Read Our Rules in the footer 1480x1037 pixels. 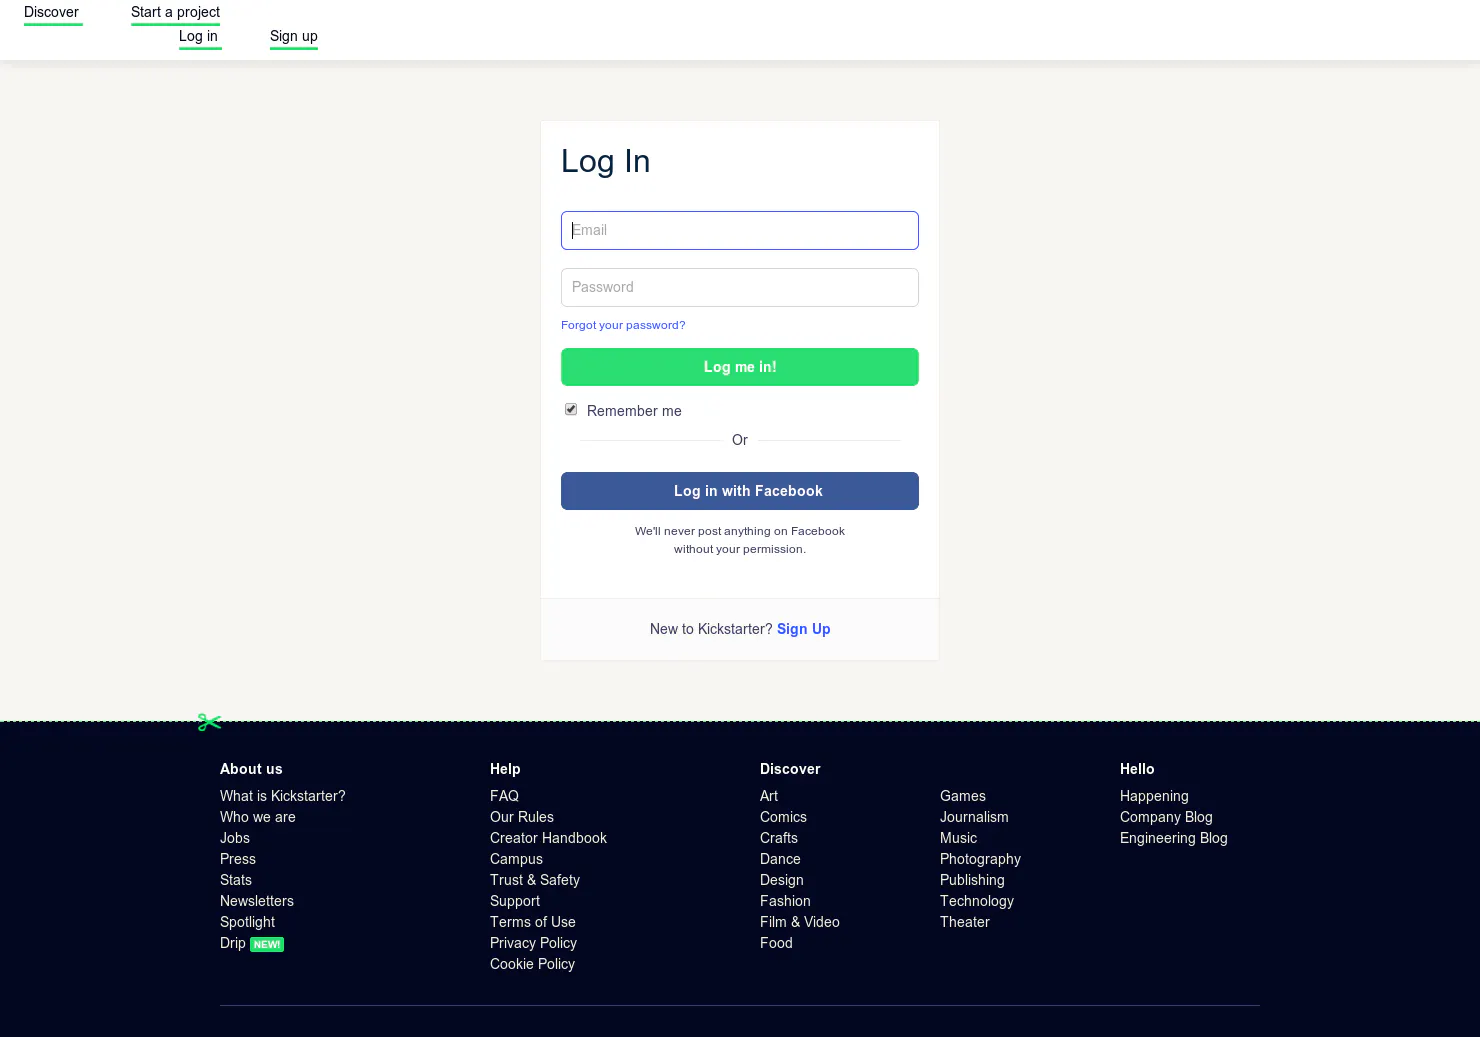point(522,817)
